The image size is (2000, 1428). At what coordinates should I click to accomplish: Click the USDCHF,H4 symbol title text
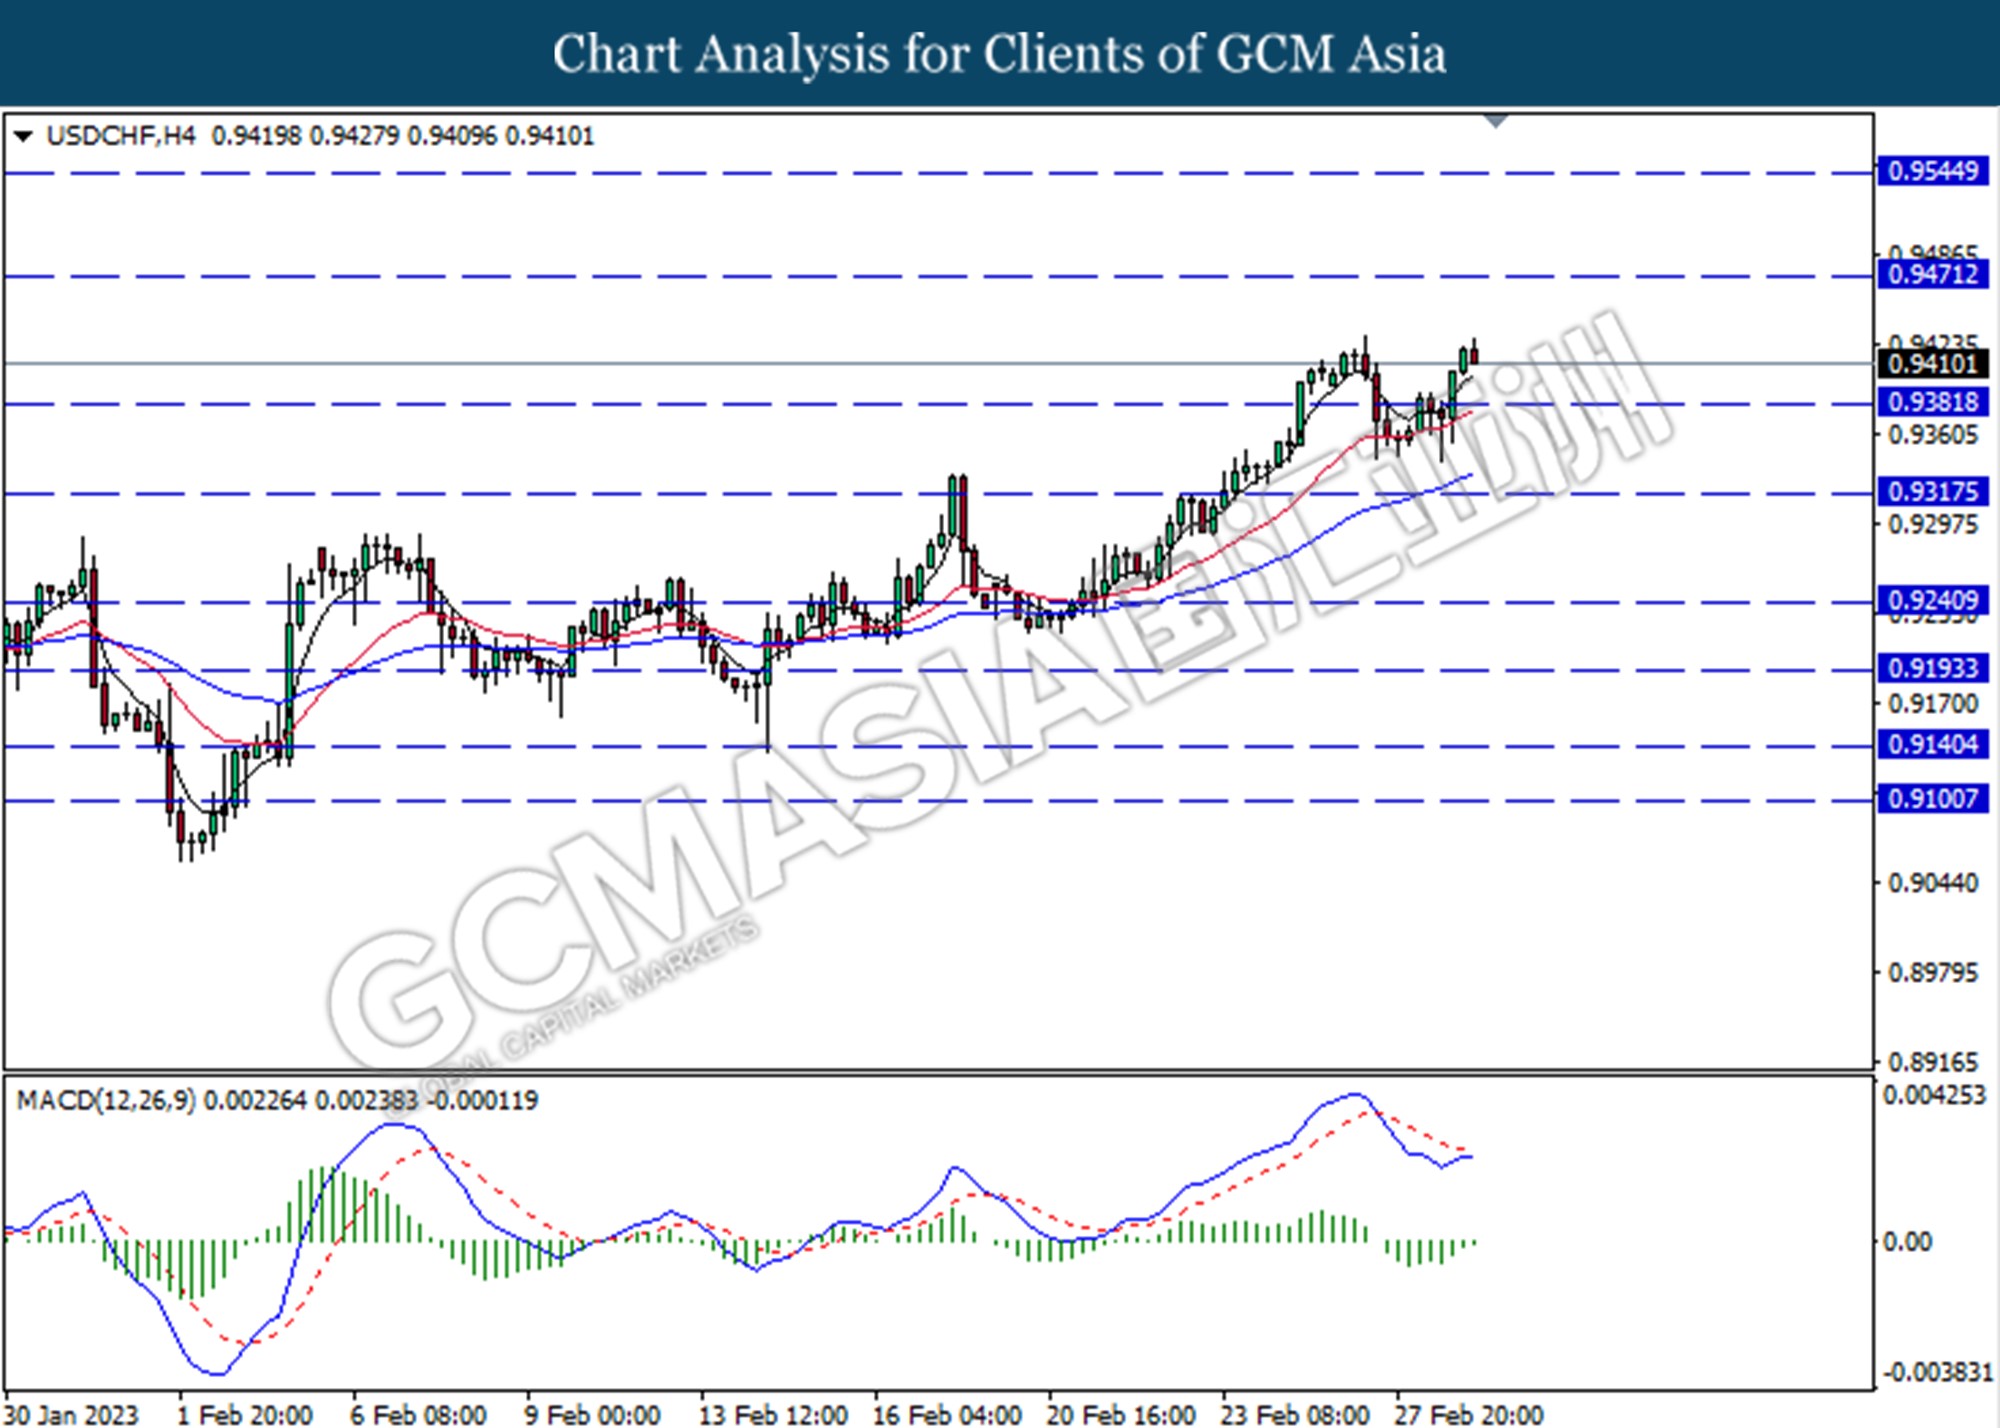click(x=121, y=135)
